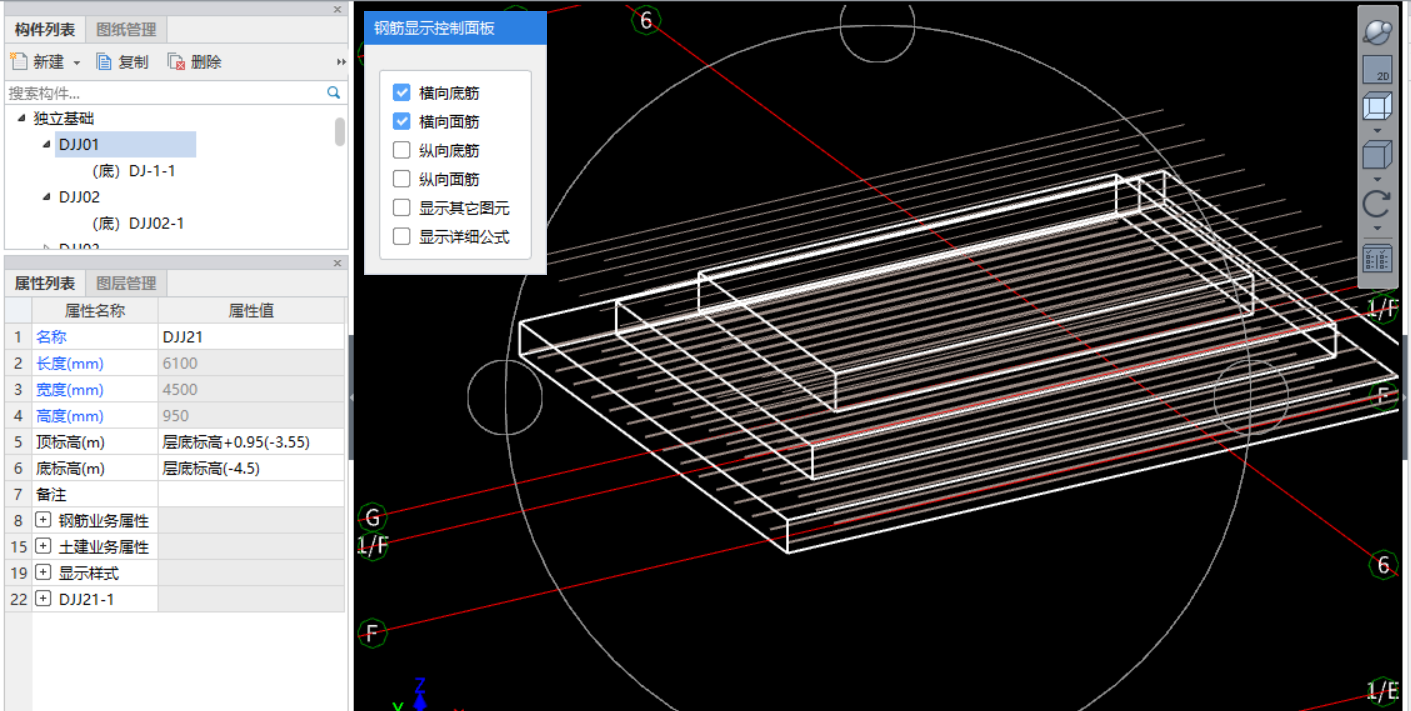Click the 属性名称 column header
The image size is (1411, 711).
pyautogui.click(x=95, y=311)
